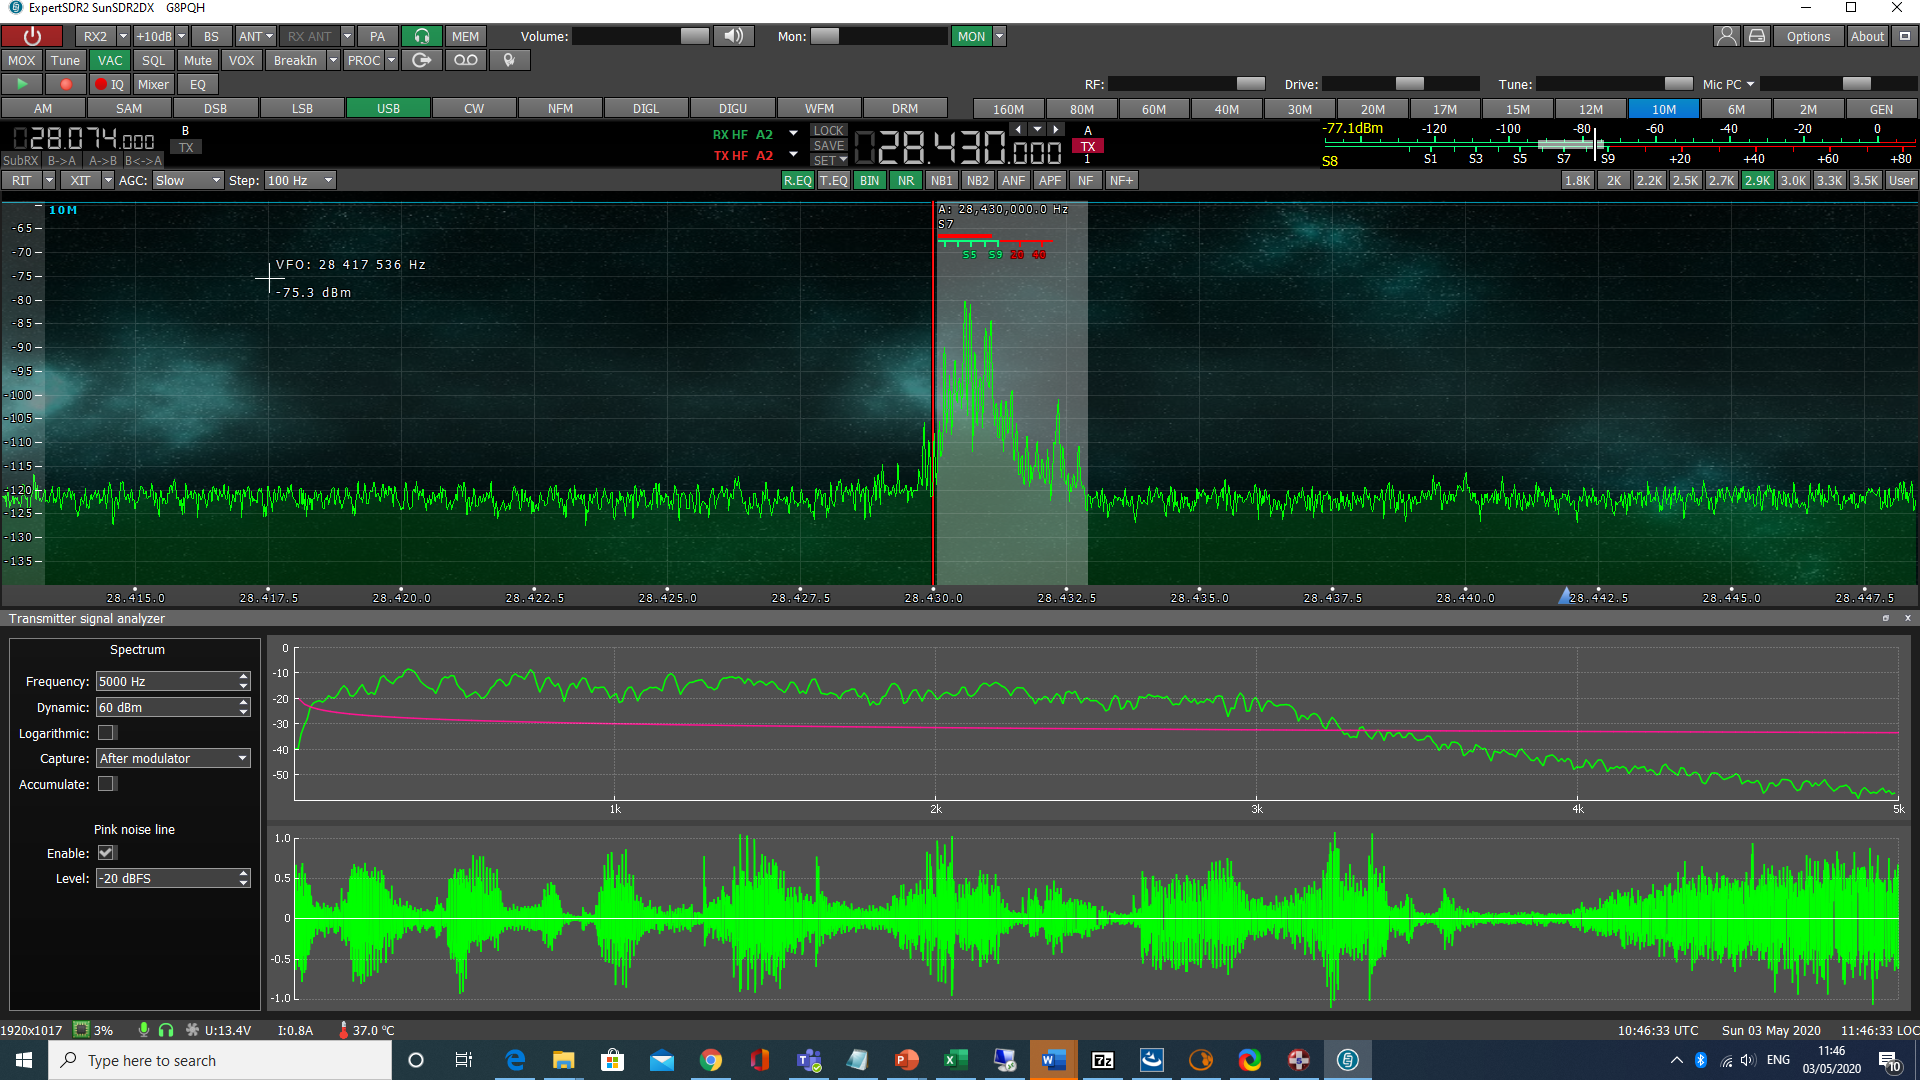This screenshot has width=1920, height=1080.
Task: Start IQ recording with the IQ icon
Action: click(x=109, y=84)
